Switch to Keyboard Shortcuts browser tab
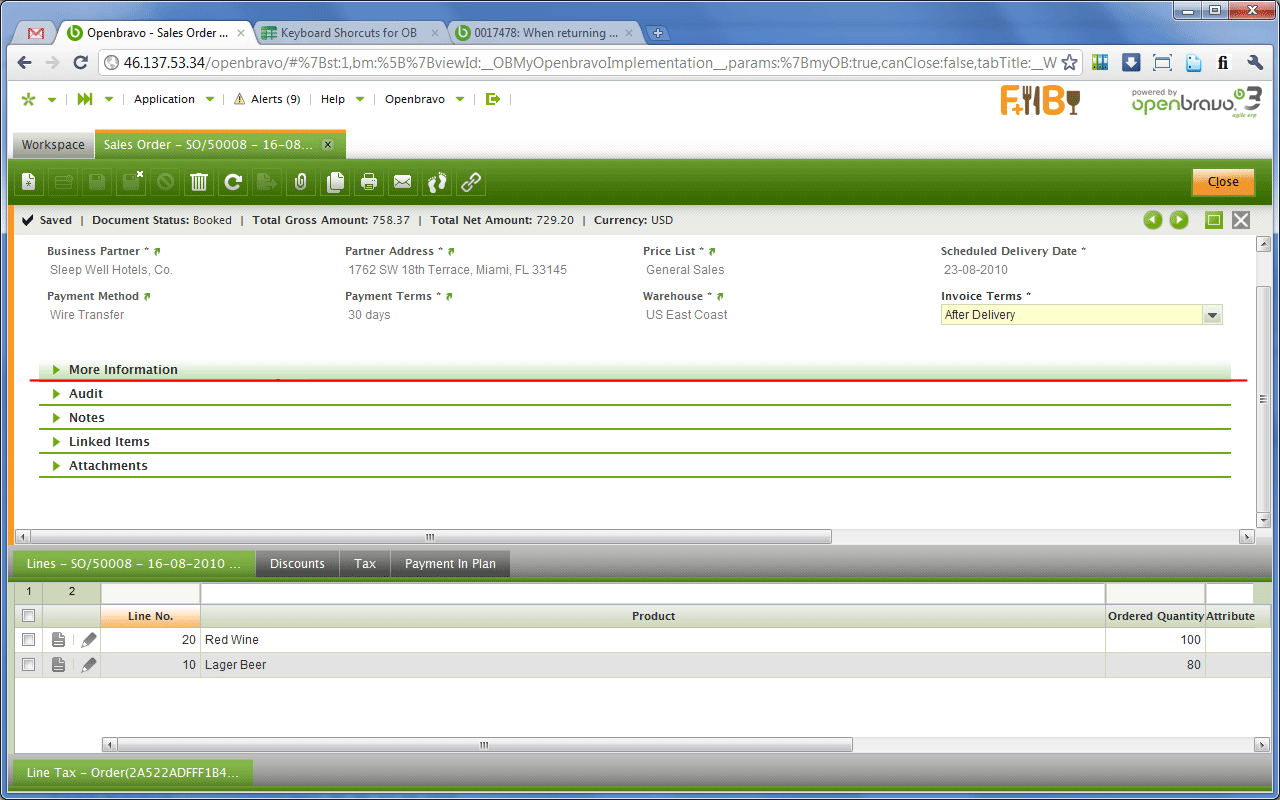The image size is (1280, 800). point(348,33)
